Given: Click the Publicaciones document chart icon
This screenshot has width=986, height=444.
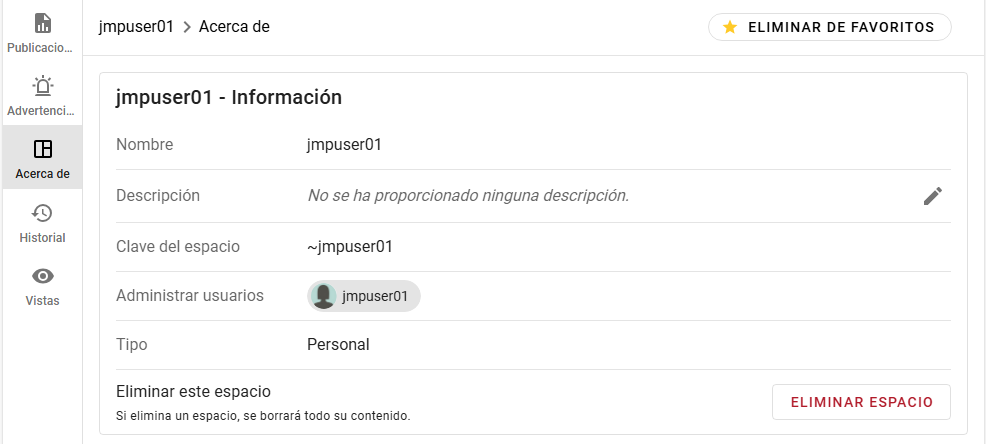Looking at the screenshot, I should click(42, 23).
